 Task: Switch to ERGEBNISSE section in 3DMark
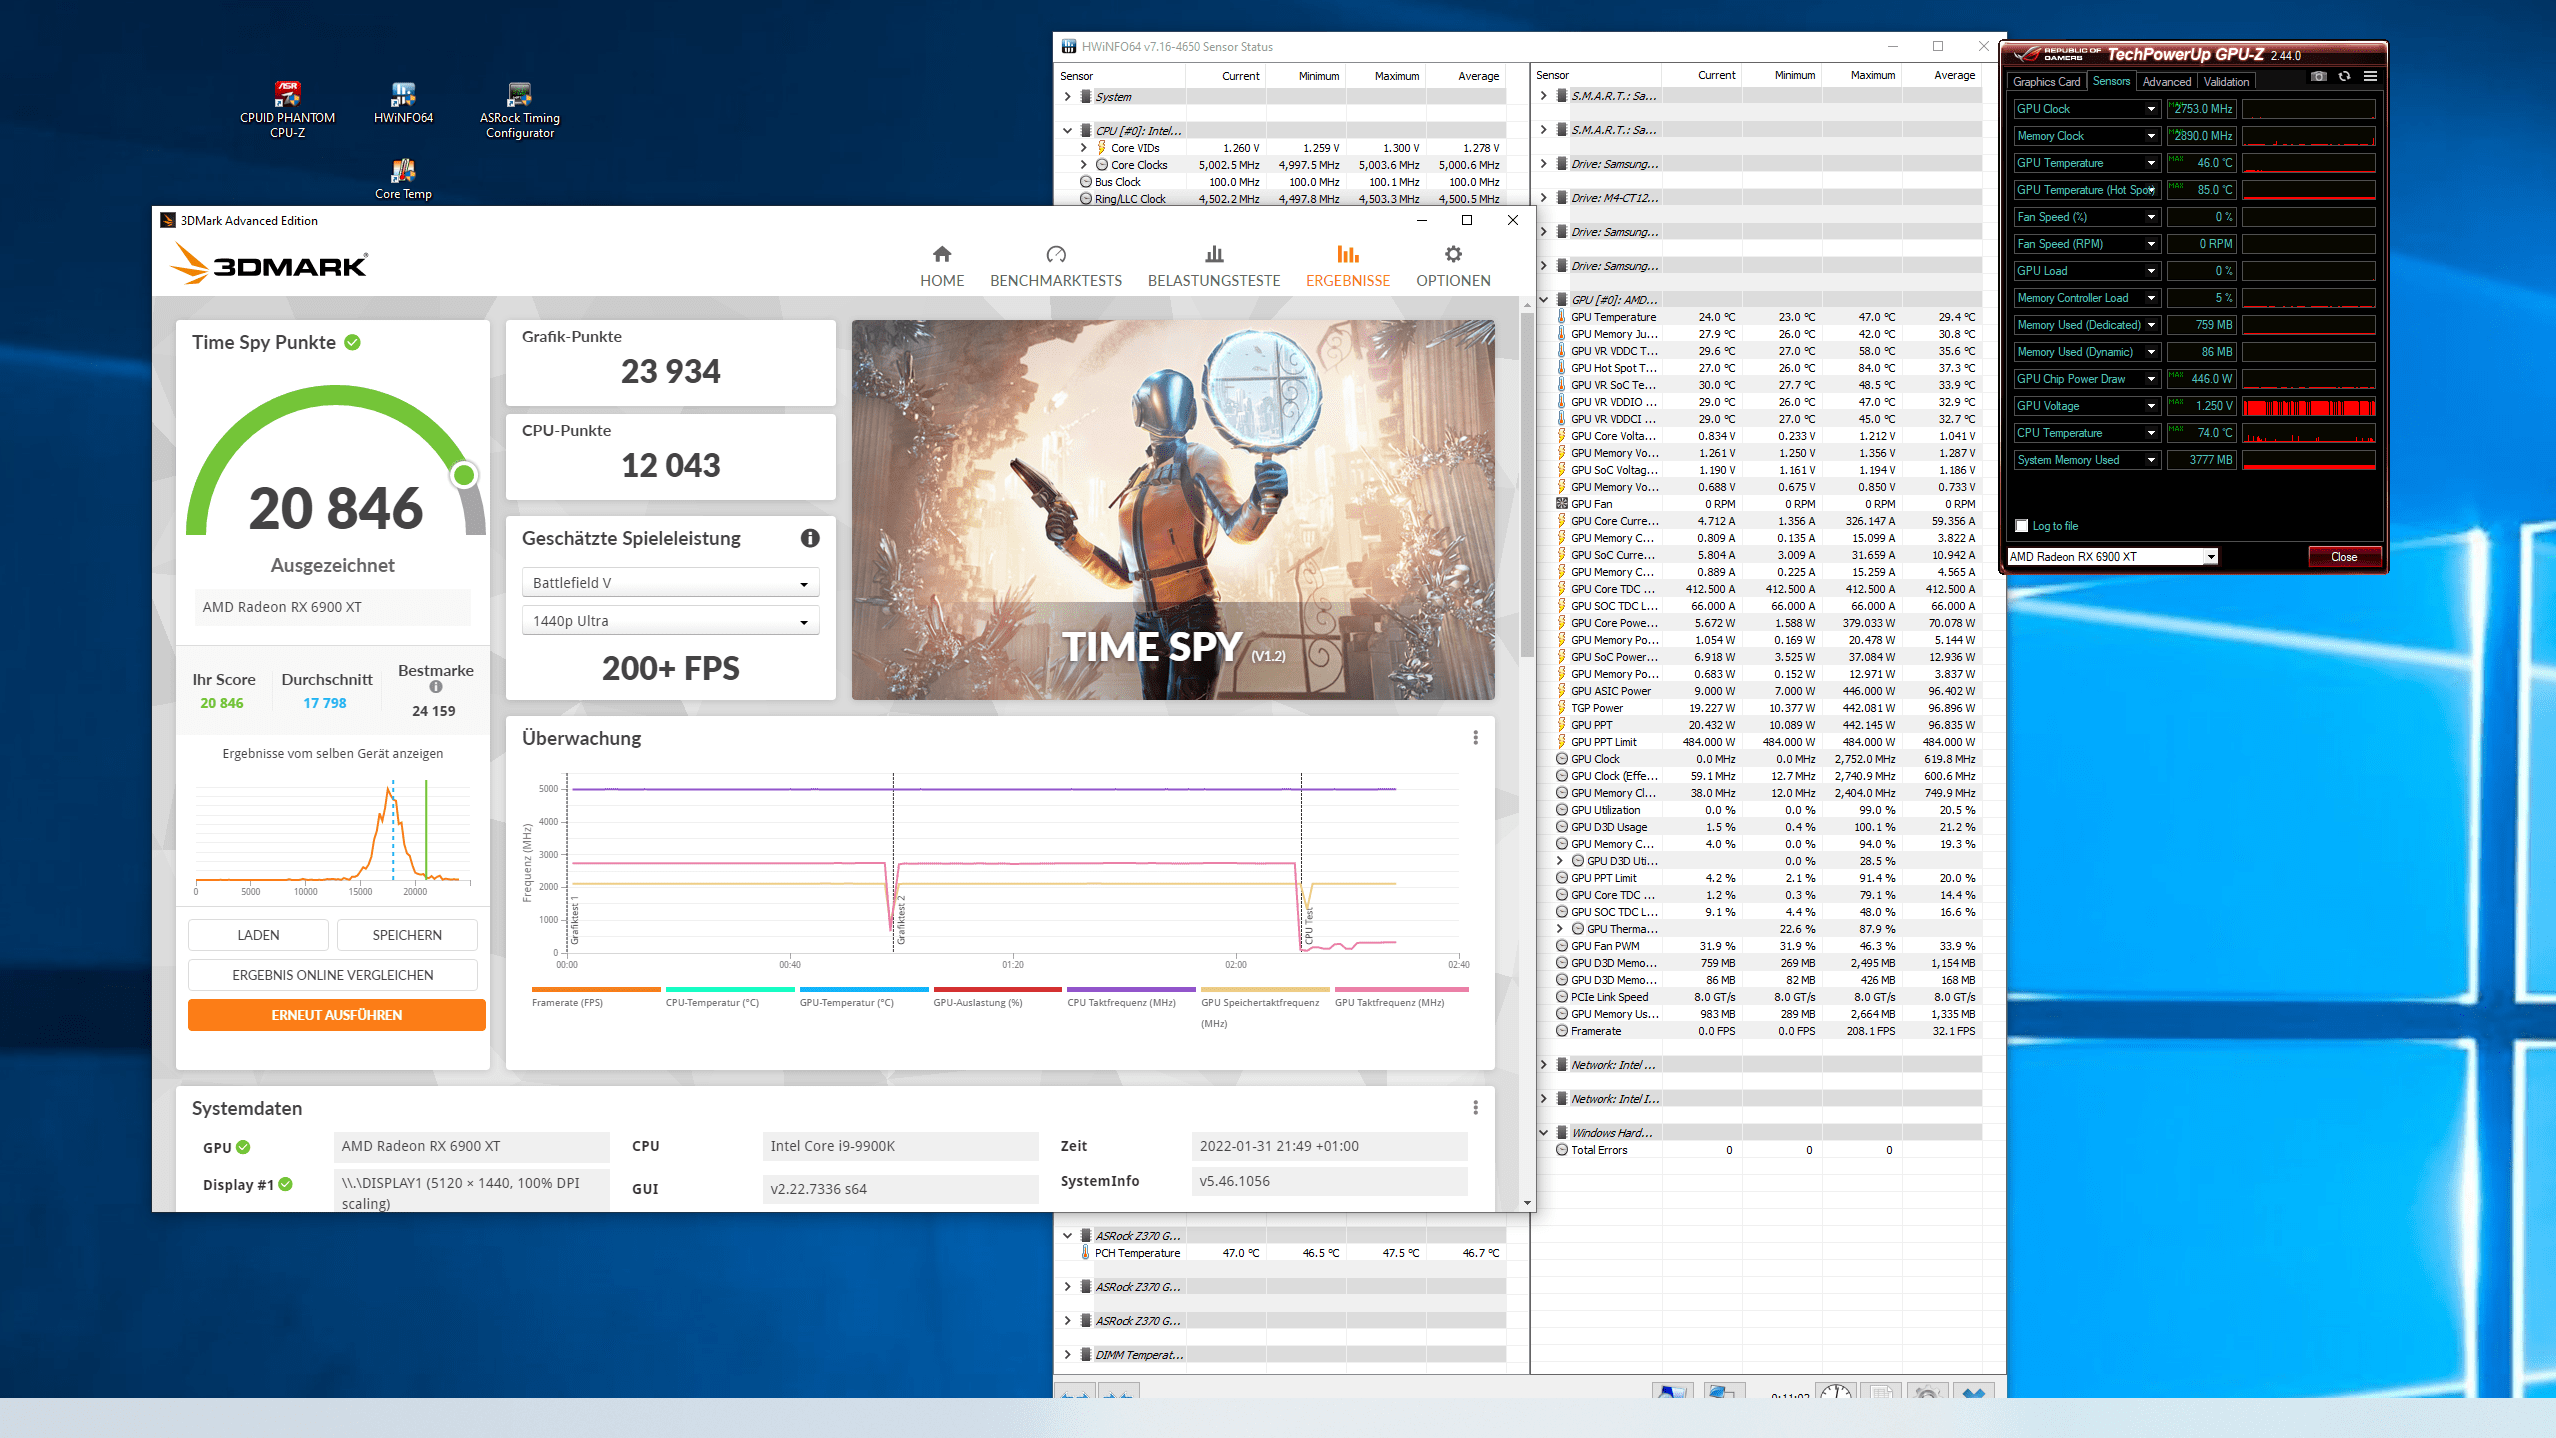1348,266
